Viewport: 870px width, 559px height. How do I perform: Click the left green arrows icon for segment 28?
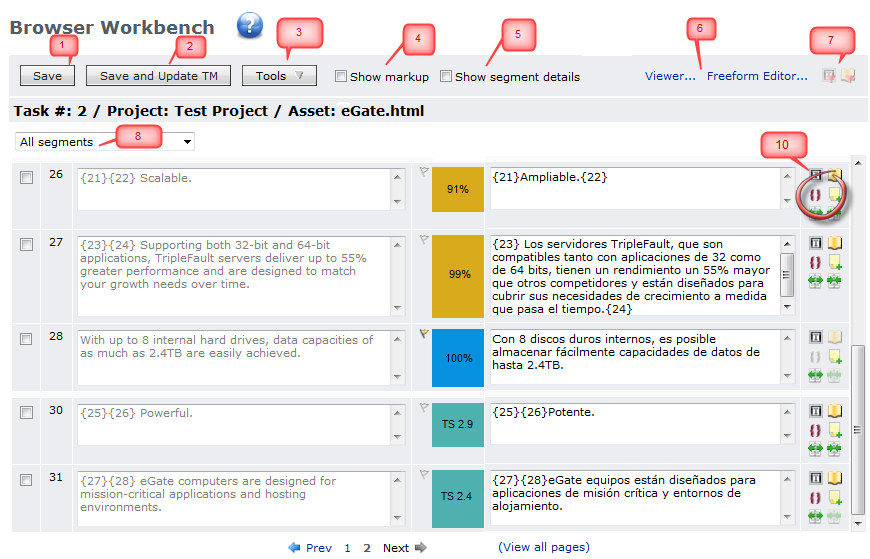coord(815,375)
